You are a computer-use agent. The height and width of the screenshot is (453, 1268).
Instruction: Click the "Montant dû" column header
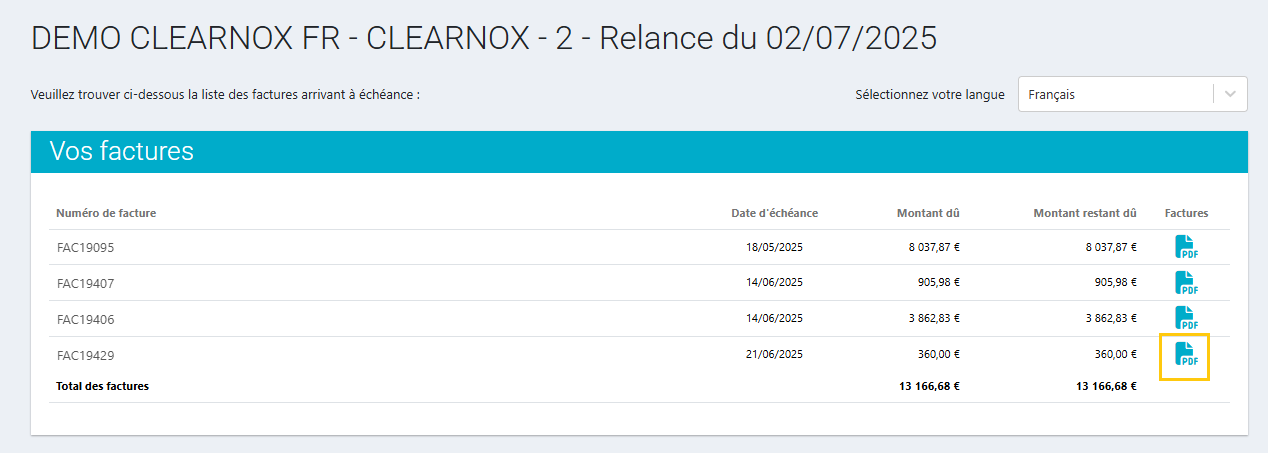pos(928,213)
